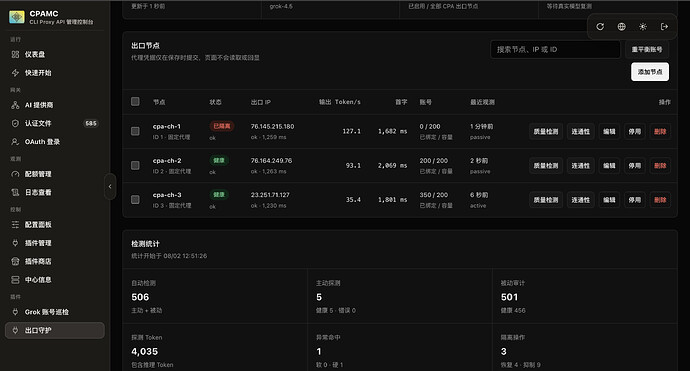The image size is (690, 371).
Task: Click 编辑 for cpa-ch-1
Action: (609, 132)
